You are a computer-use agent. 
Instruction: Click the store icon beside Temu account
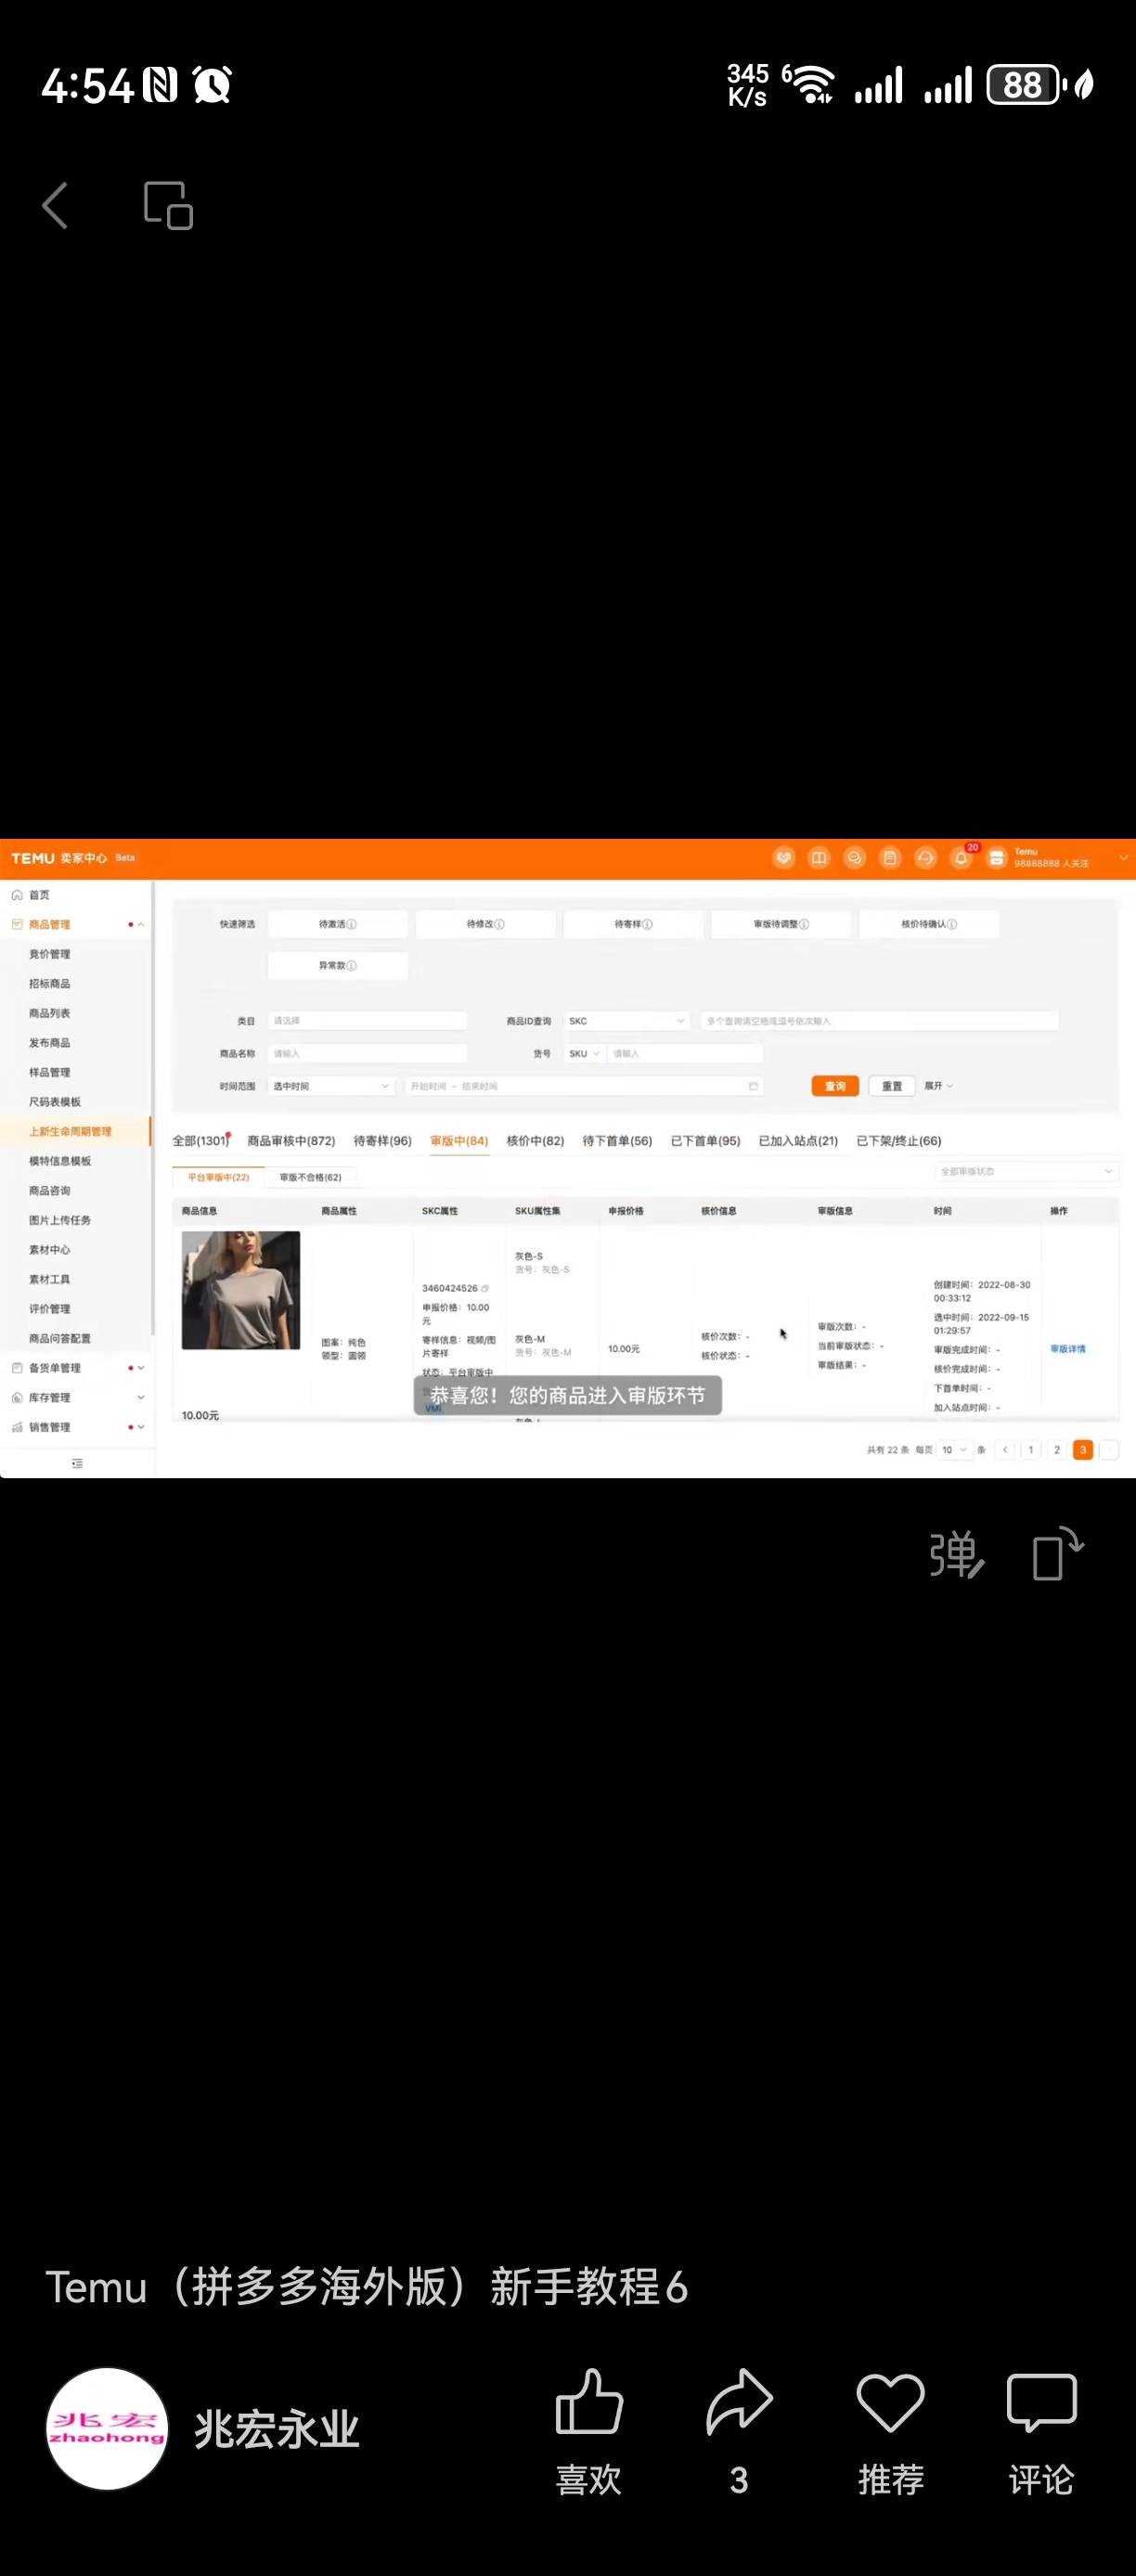point(996,858)
